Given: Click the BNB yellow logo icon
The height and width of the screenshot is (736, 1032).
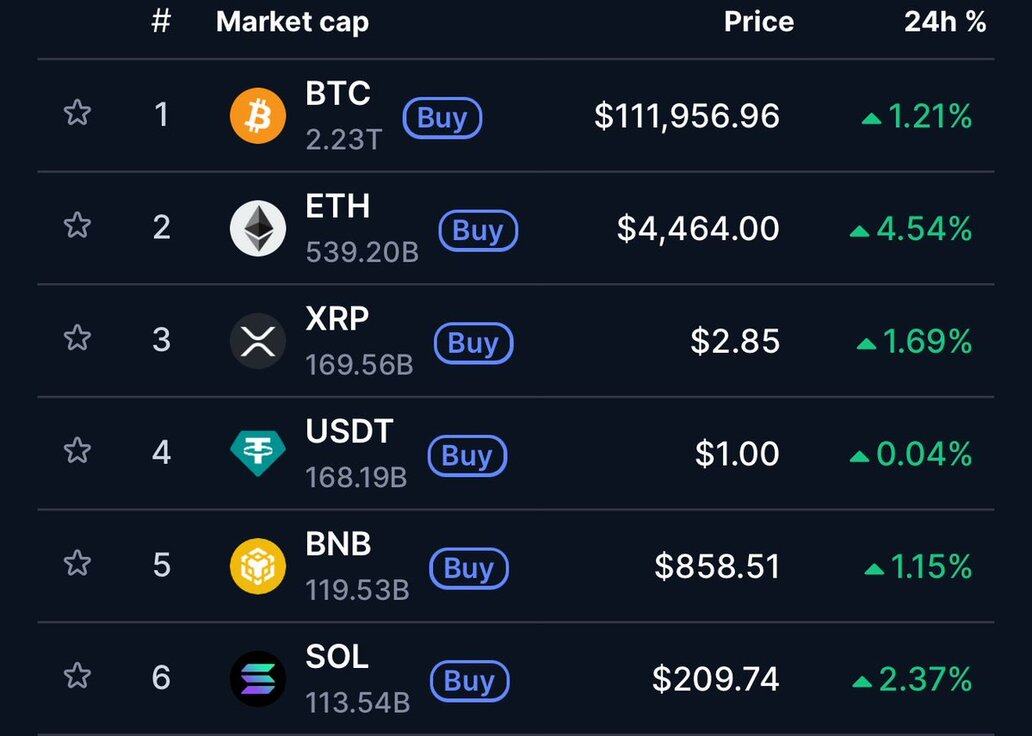Looking at the screenshot, I should coord(258,566).
